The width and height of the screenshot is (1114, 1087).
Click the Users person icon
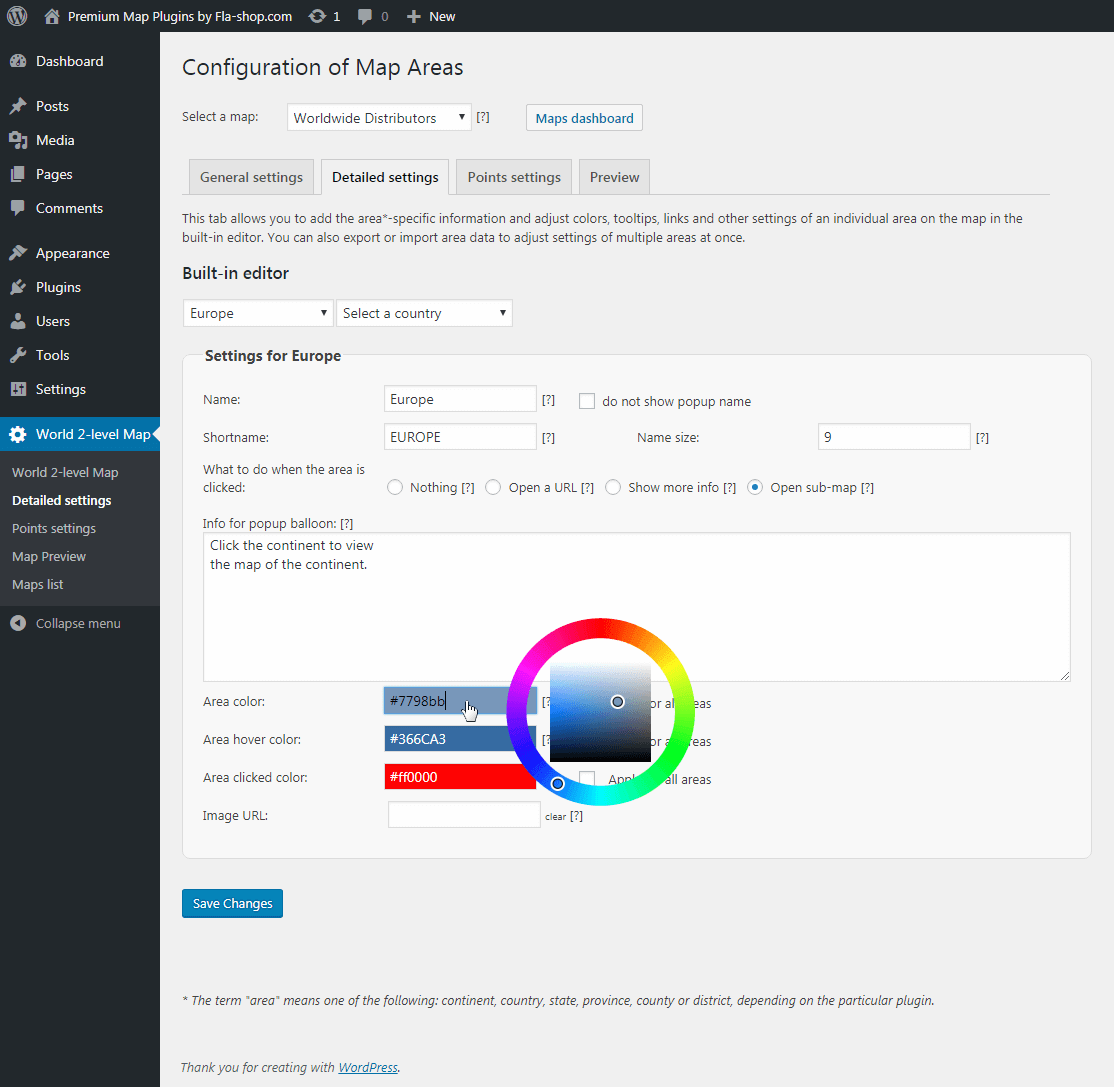(18, 321)
